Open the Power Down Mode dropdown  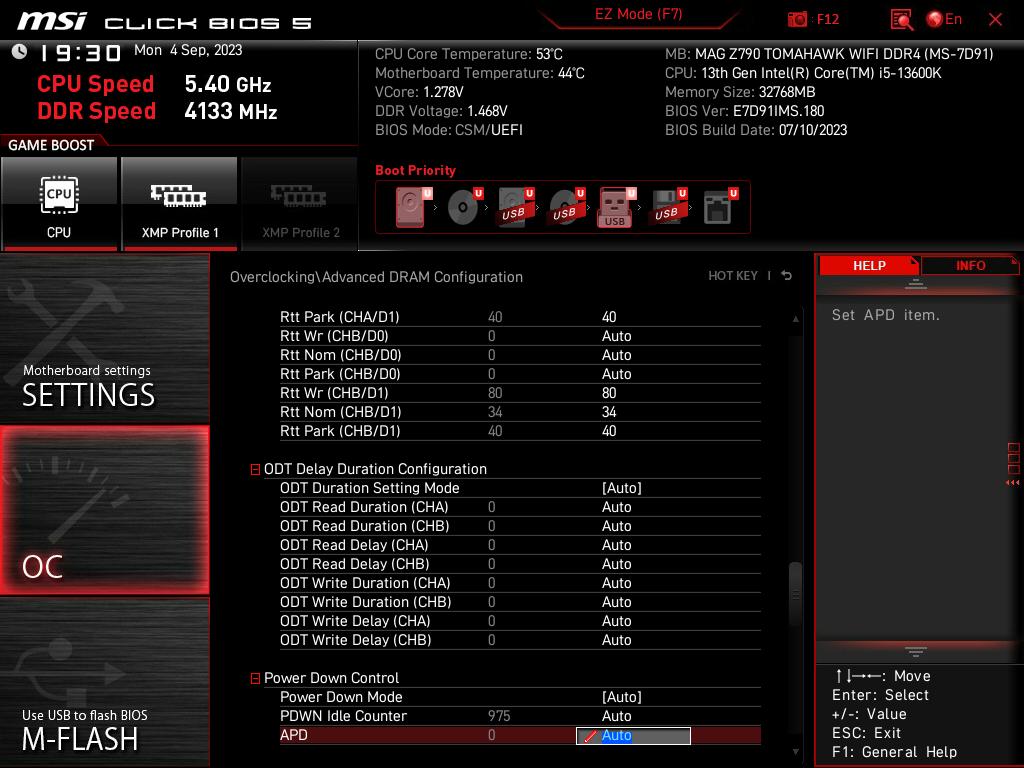coord(622,697)
